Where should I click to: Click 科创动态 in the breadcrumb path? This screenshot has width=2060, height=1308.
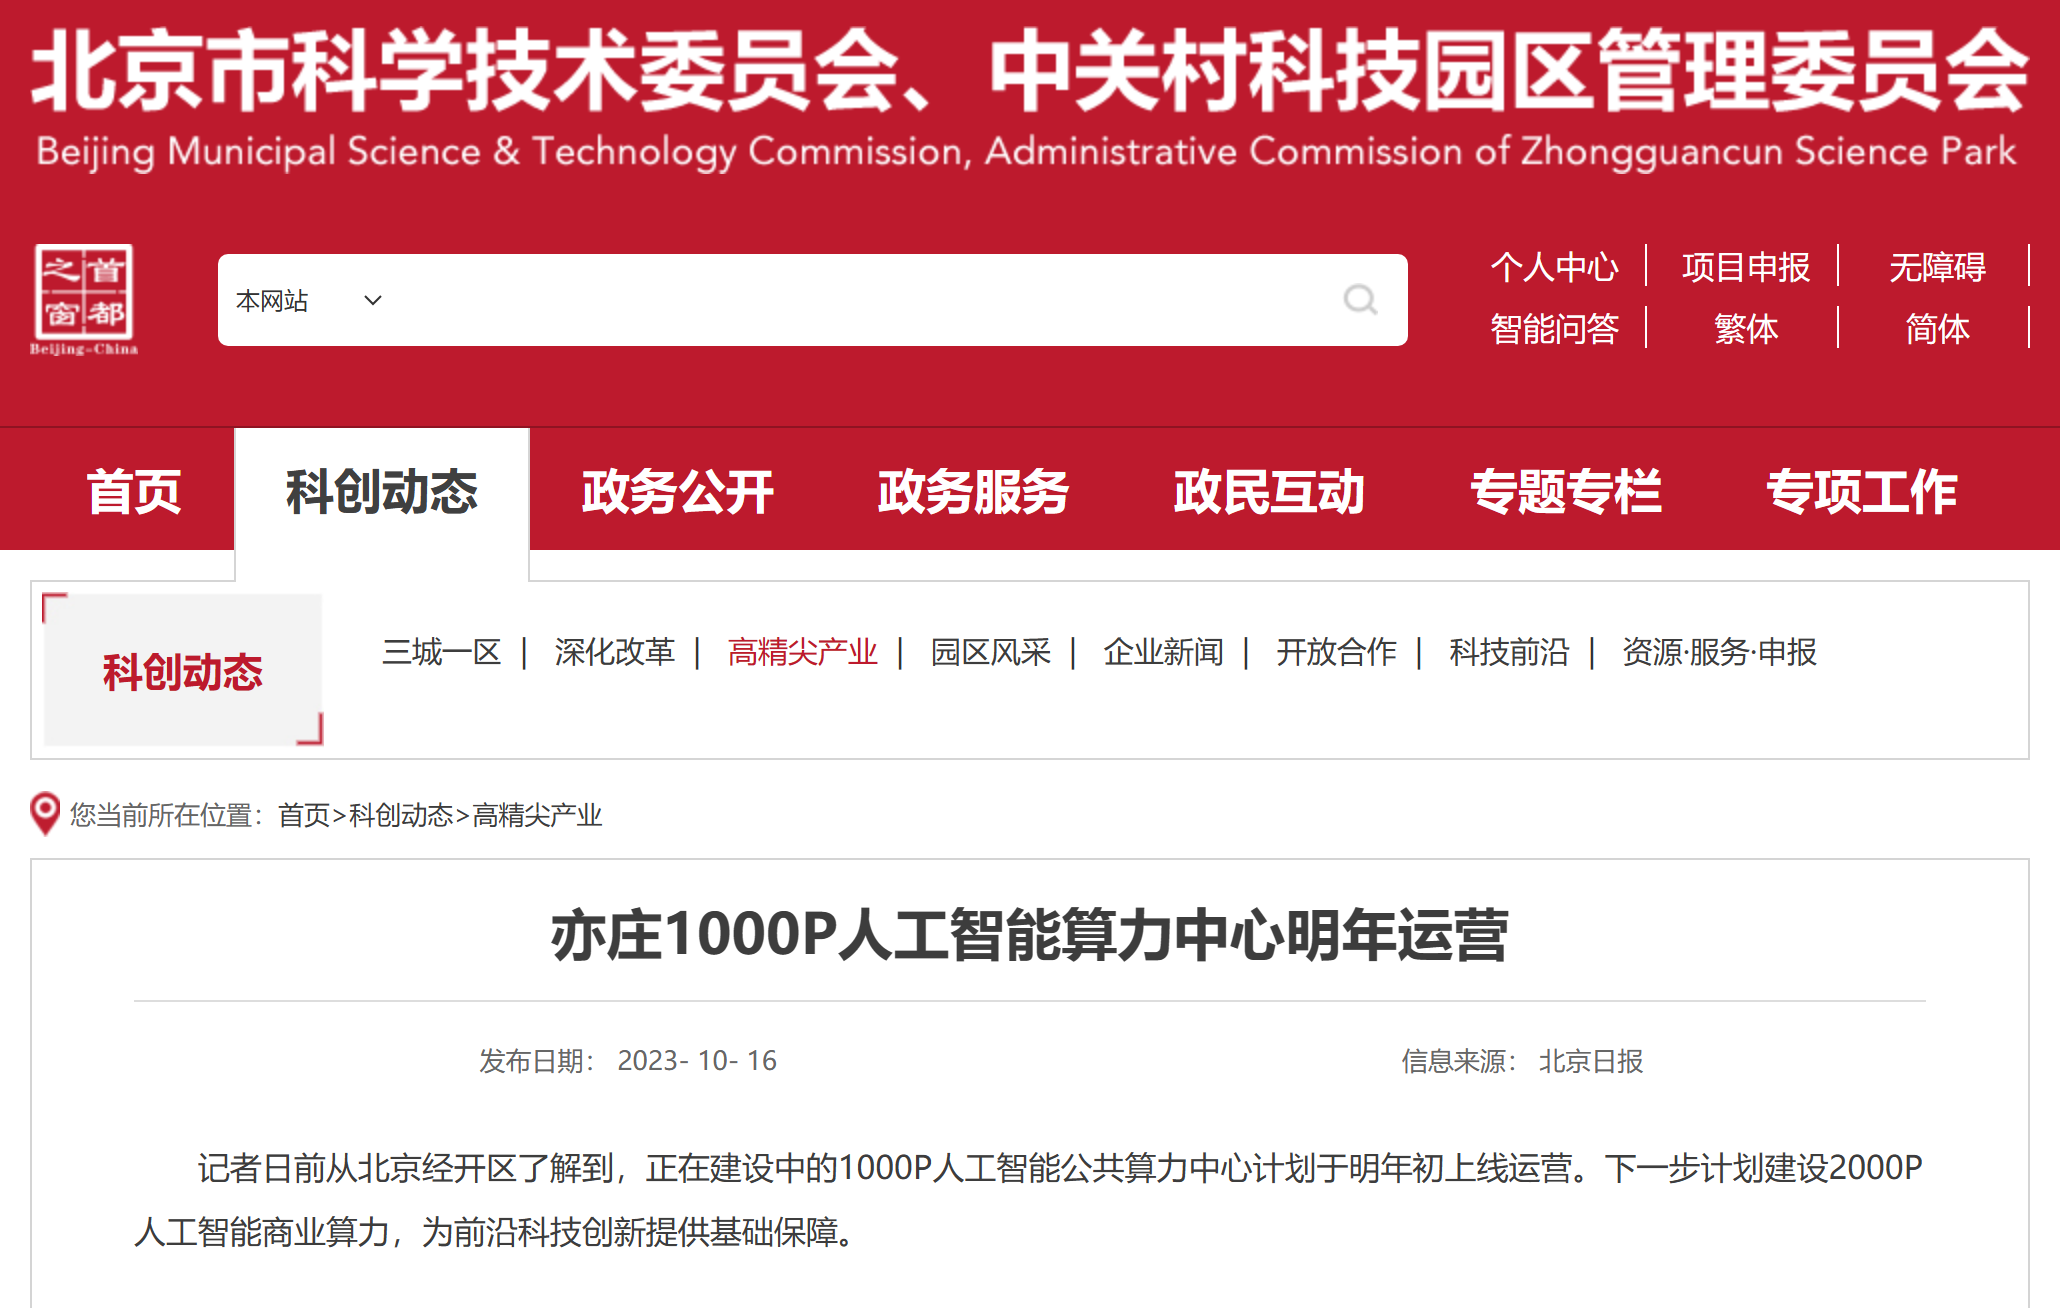tap(401, 815)
